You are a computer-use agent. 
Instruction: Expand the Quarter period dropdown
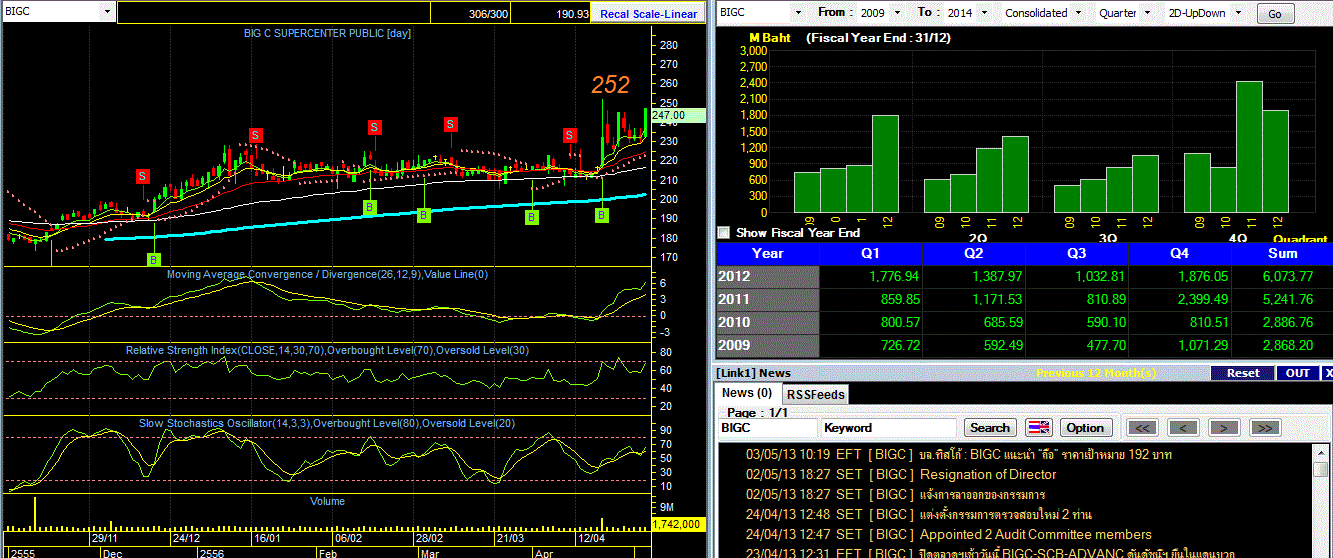1149,13
